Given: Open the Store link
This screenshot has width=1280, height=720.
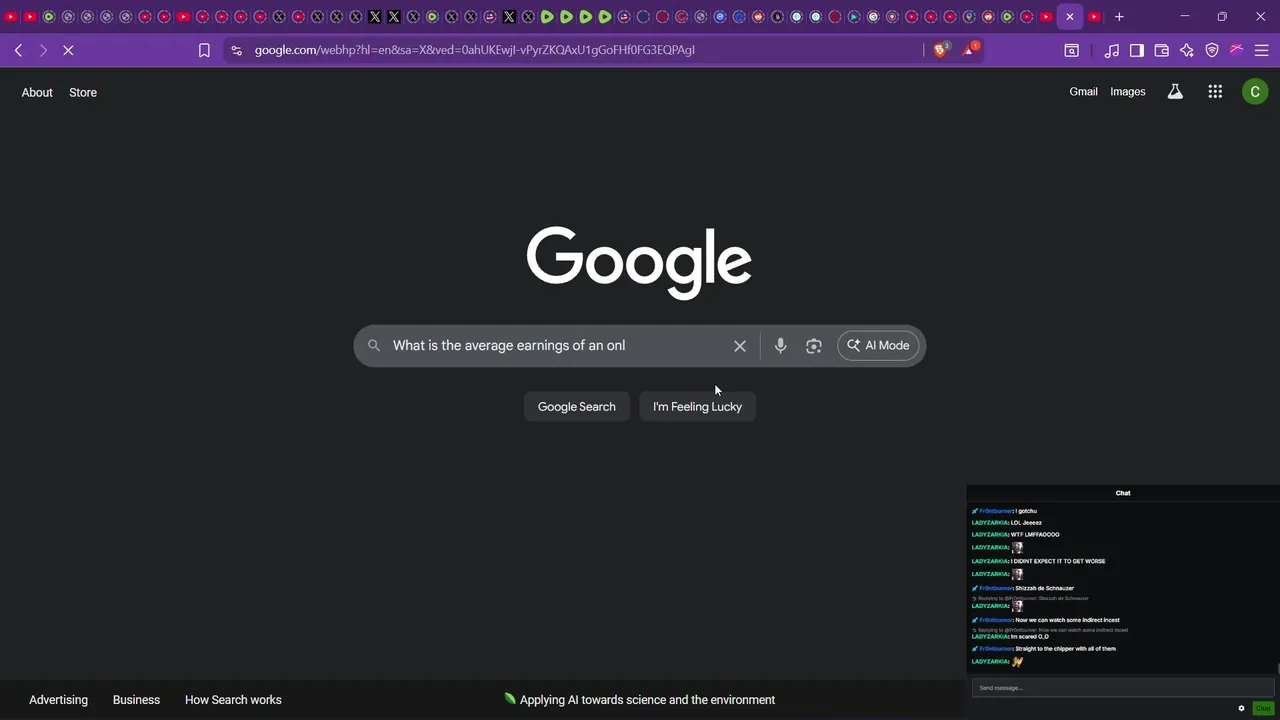Looking at the screenshot, I should [x=83, y=92].
